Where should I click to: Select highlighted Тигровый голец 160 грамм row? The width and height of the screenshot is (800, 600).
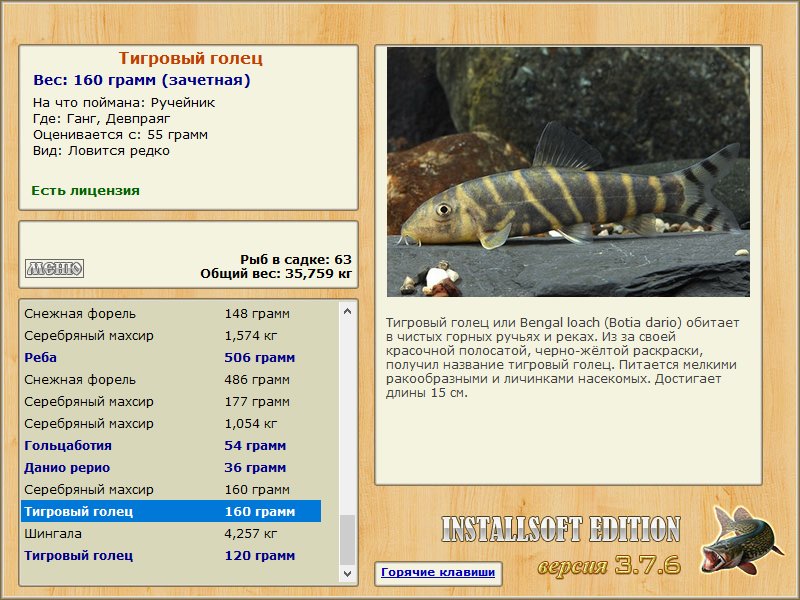click(171, 511)
